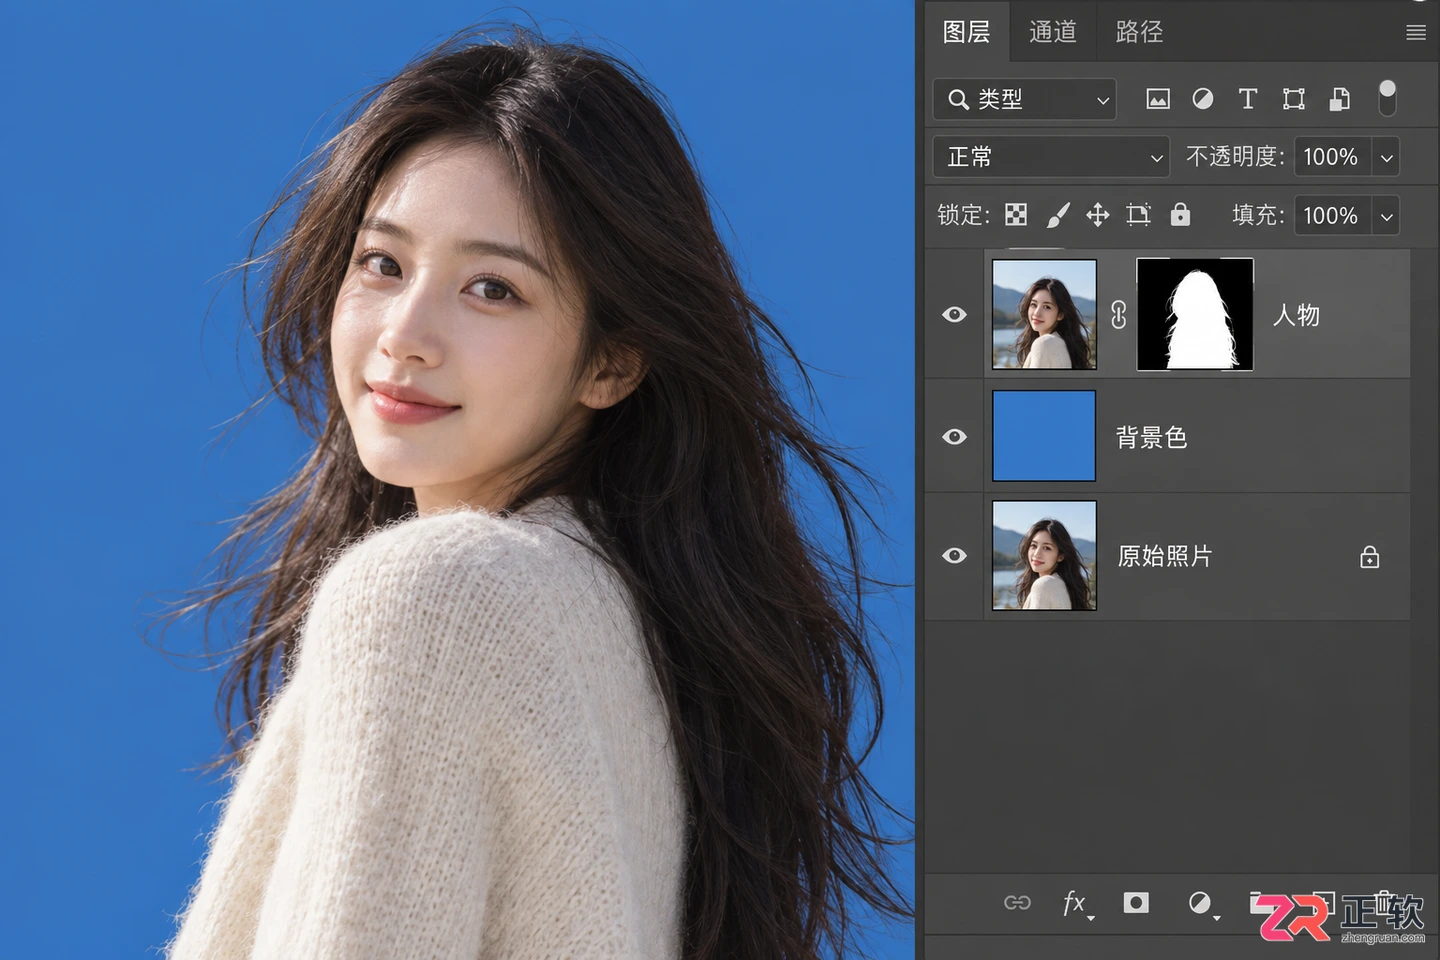Screen dimensions: 1440x960
Task: Filter layers by pixel layer icon
Action: [1158, 99]
